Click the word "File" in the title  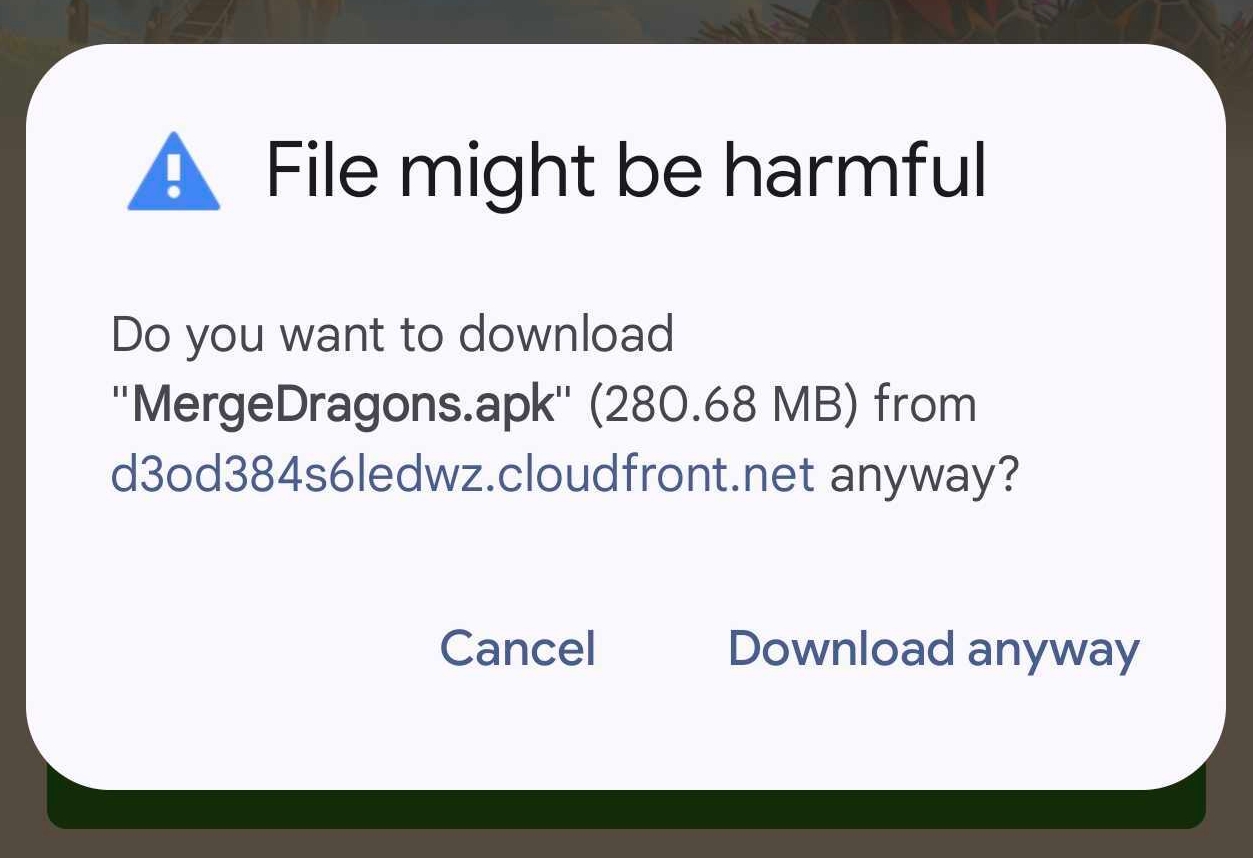321,170
